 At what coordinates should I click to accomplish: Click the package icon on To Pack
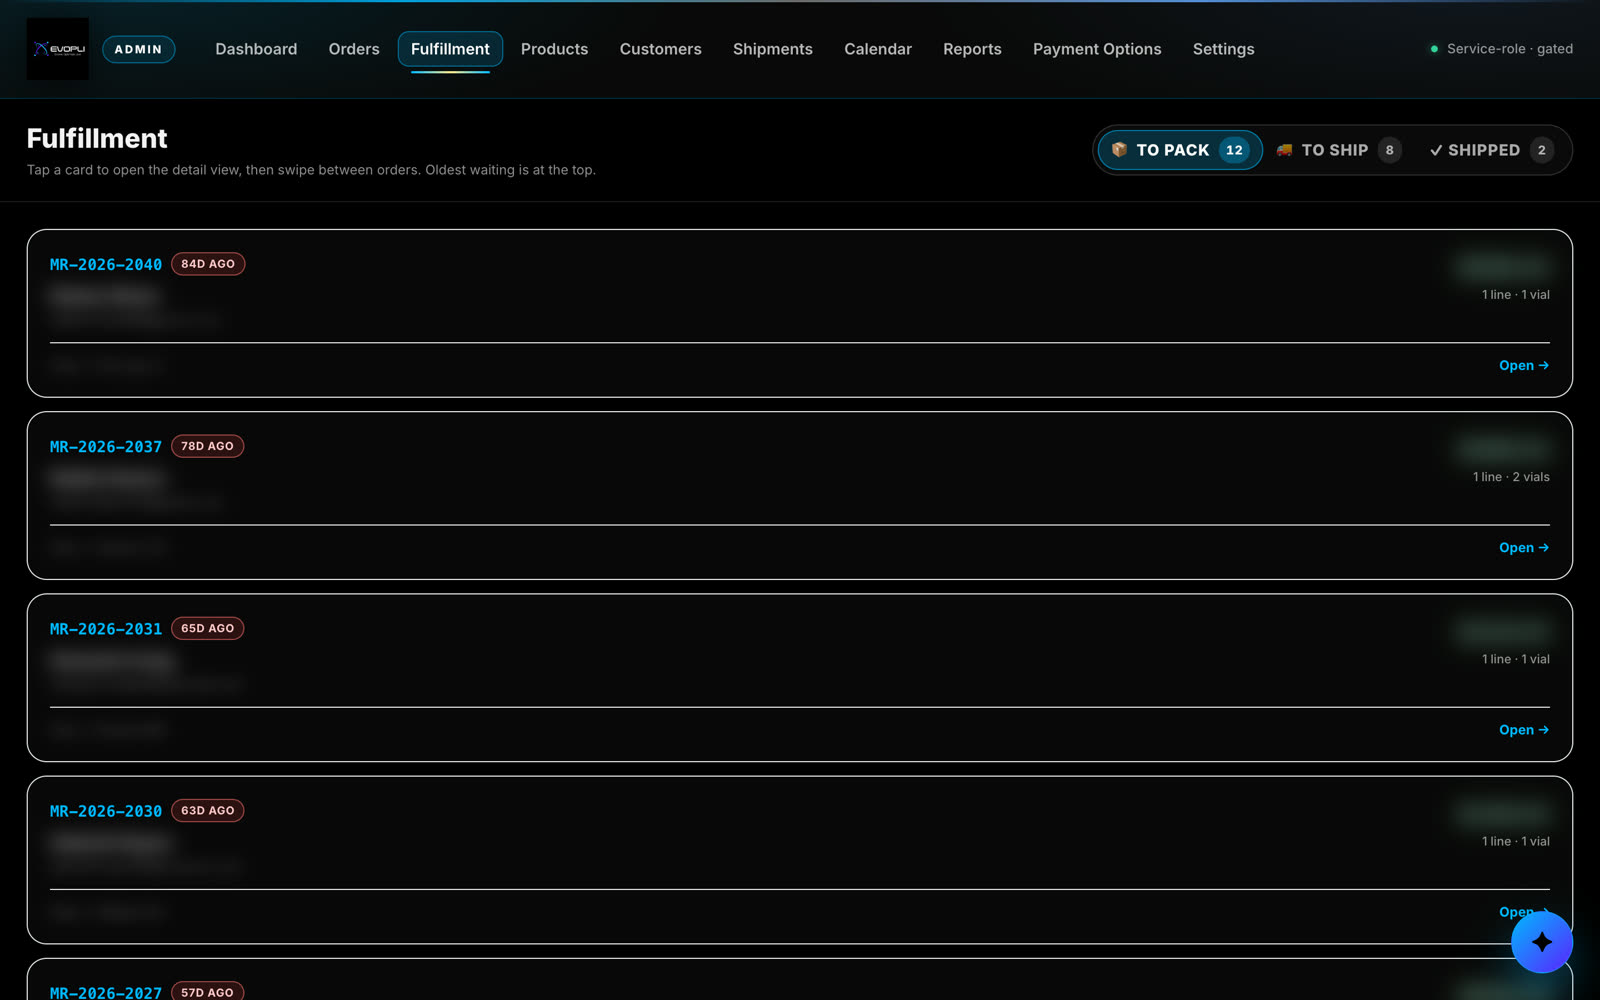point(1119,150)
